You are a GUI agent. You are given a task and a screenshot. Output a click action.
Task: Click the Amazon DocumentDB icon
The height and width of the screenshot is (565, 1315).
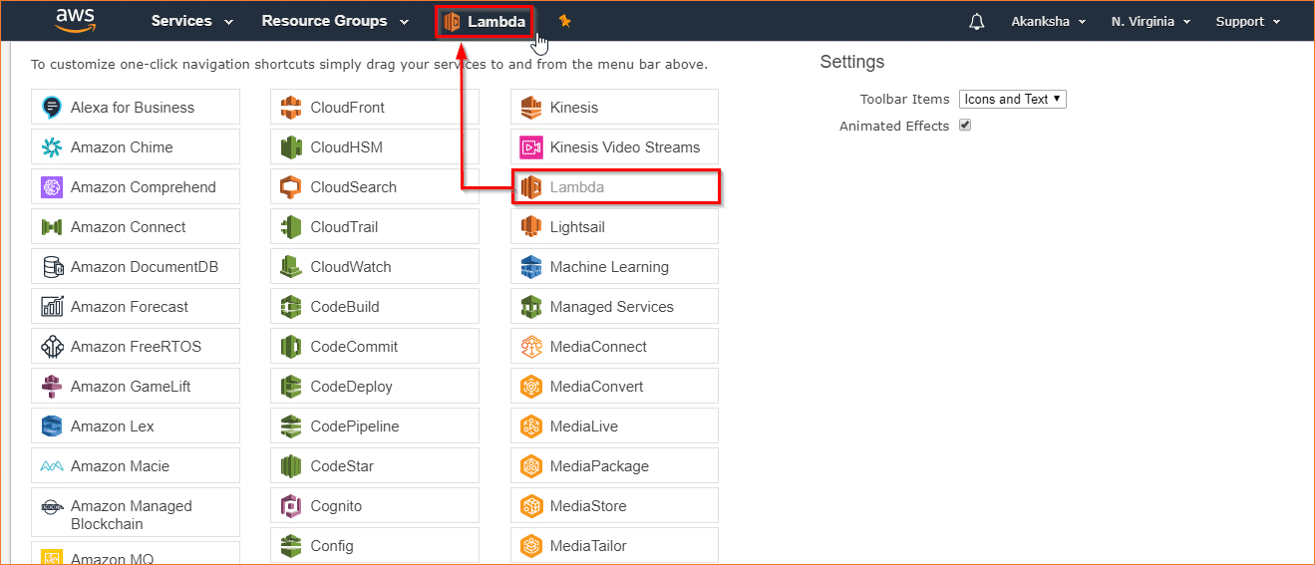[x=52, y=267]
